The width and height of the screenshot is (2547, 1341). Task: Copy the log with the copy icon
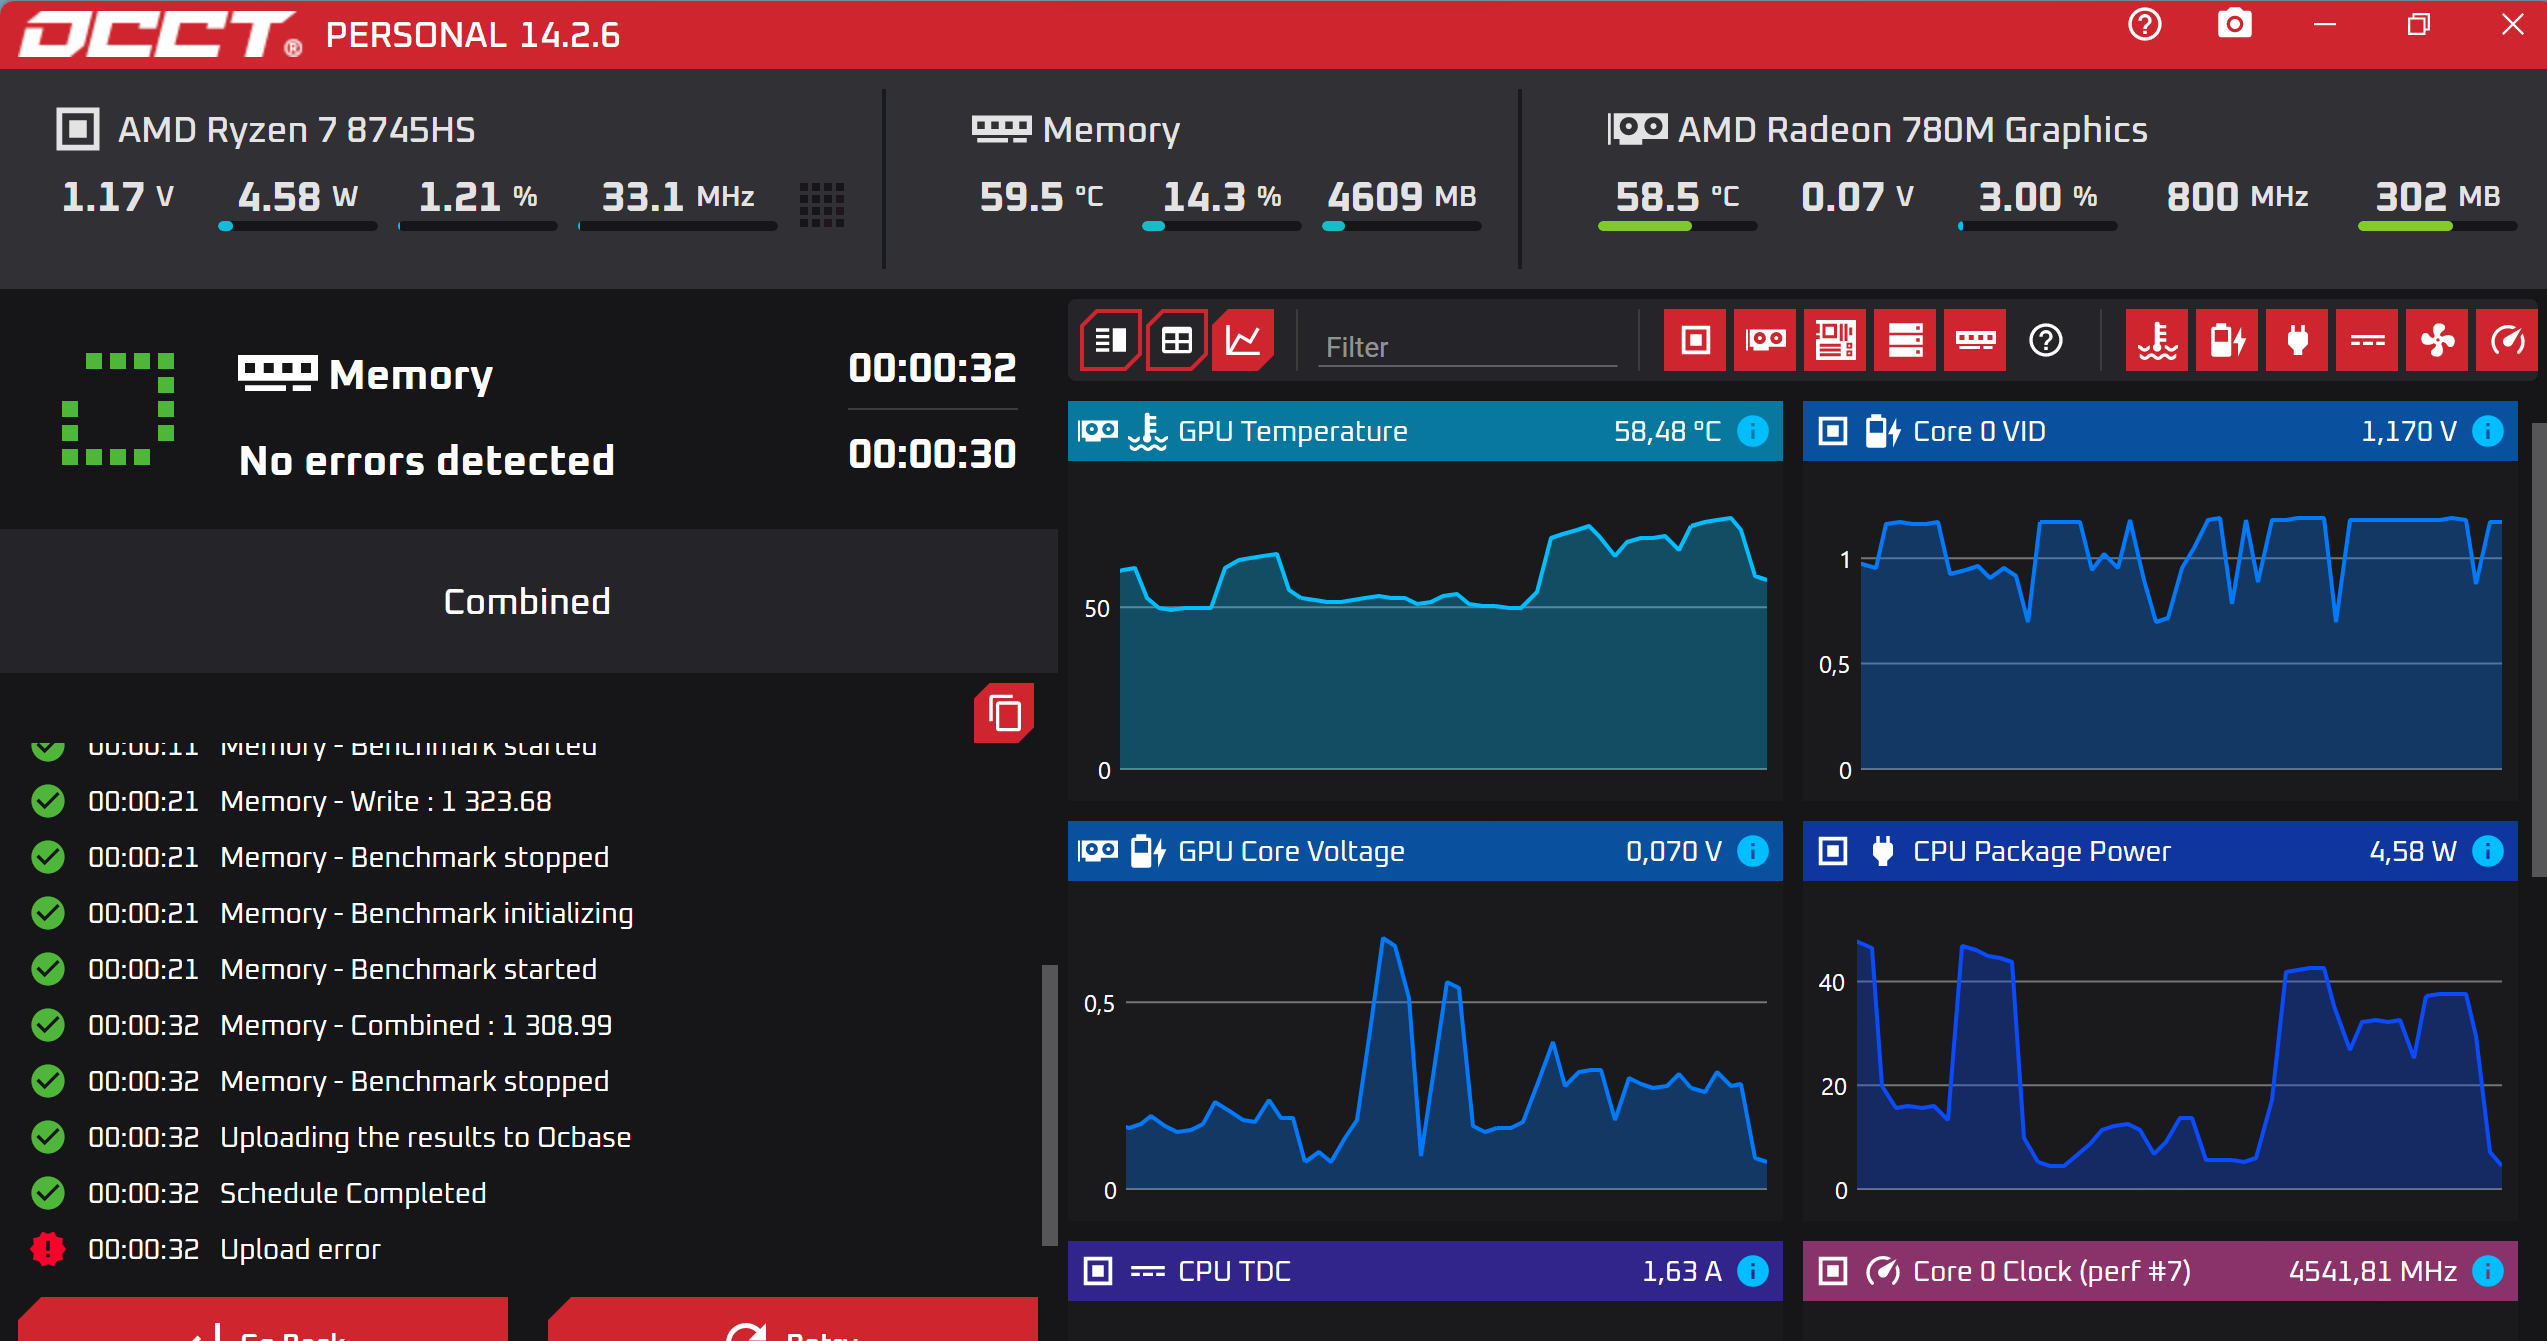tap(1004, 714)
